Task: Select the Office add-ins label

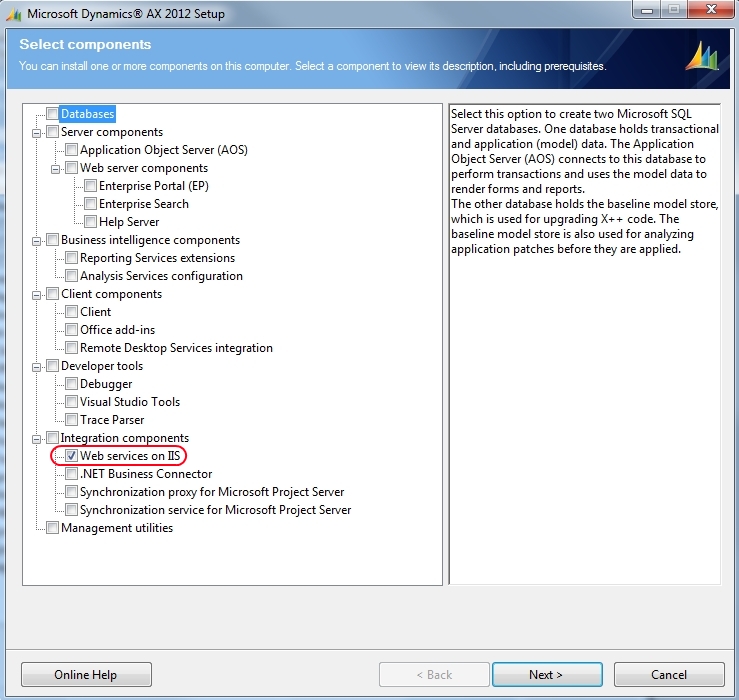Action: click(x=117, y=330)
